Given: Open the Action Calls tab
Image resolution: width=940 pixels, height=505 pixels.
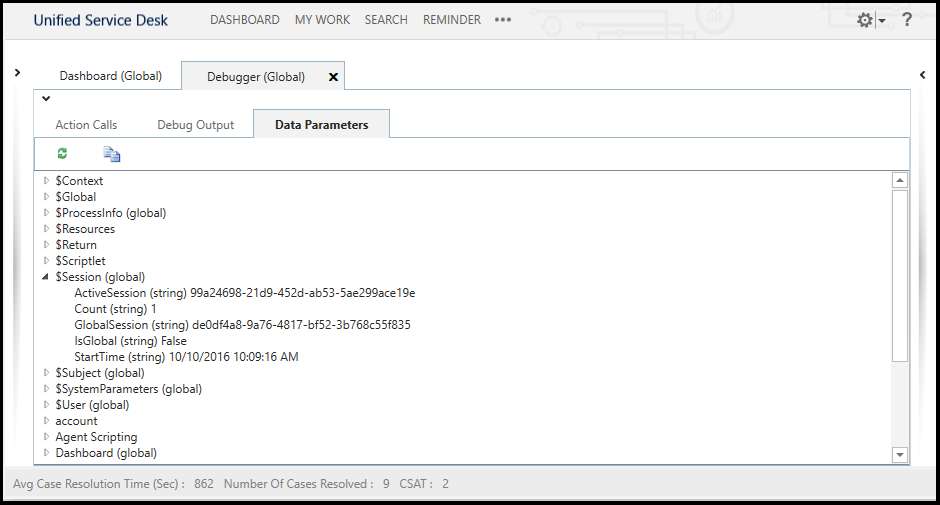Looking at the screenshot, I should point(86,125).
